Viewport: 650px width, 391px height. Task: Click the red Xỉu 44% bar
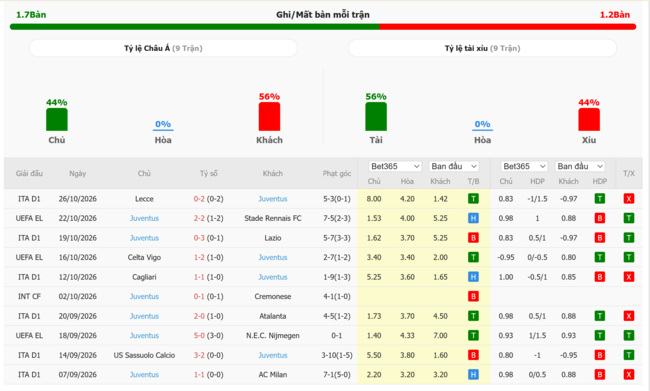click(x=589, y=119)
